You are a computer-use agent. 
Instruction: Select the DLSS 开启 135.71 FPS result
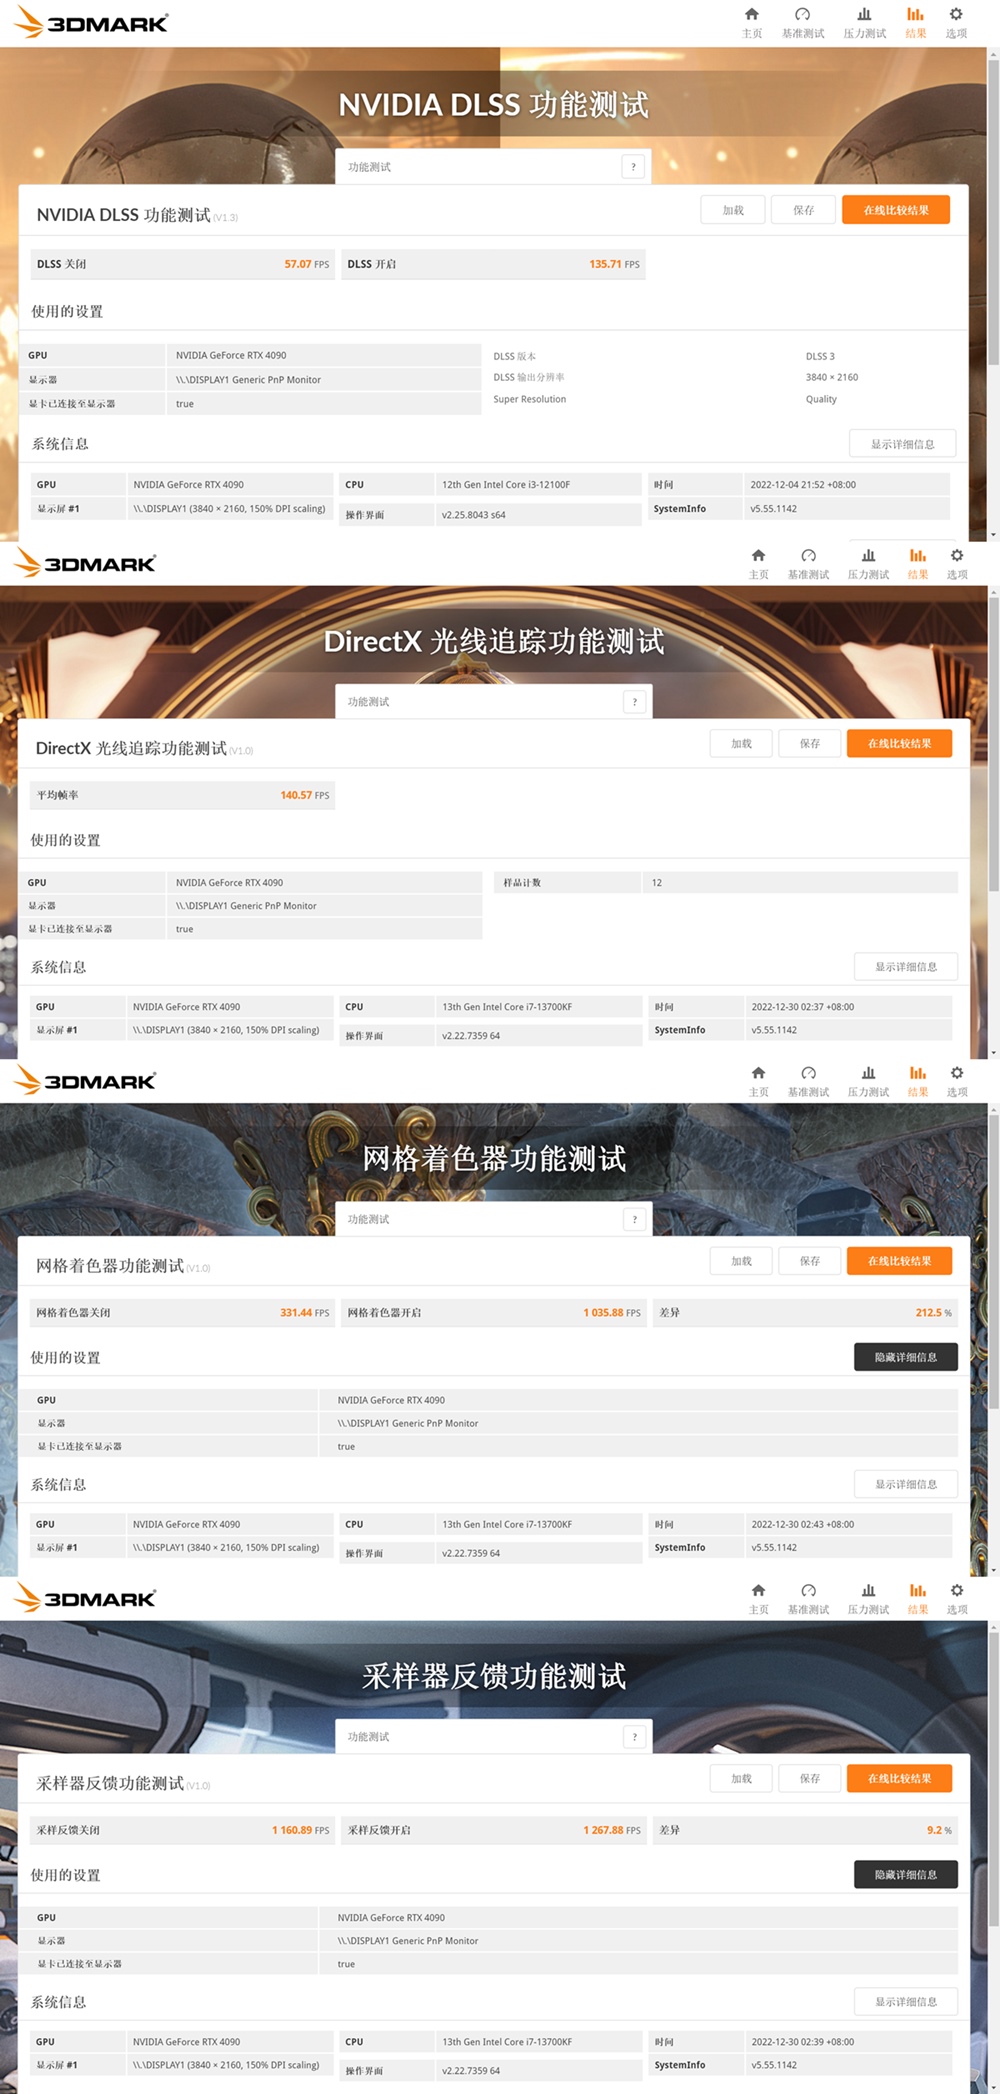click(493, 264)
